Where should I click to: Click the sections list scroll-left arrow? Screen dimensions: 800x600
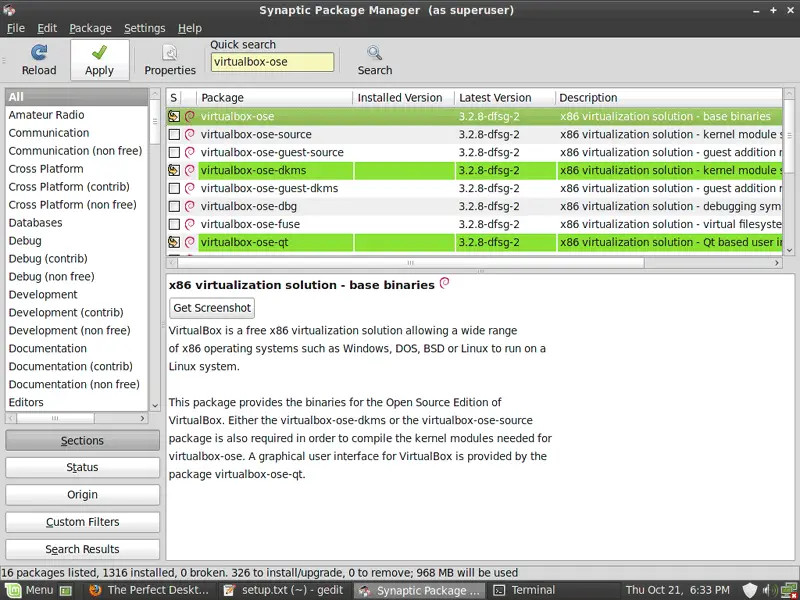pos(11,418)
